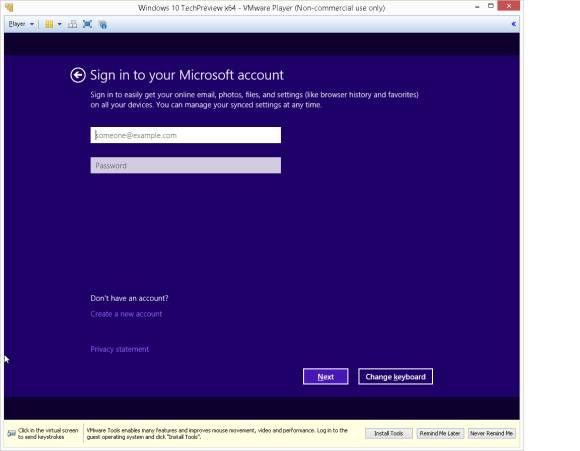Click the back arrow beside Sign in heading

pyautogui.click(x=78, y=75)
